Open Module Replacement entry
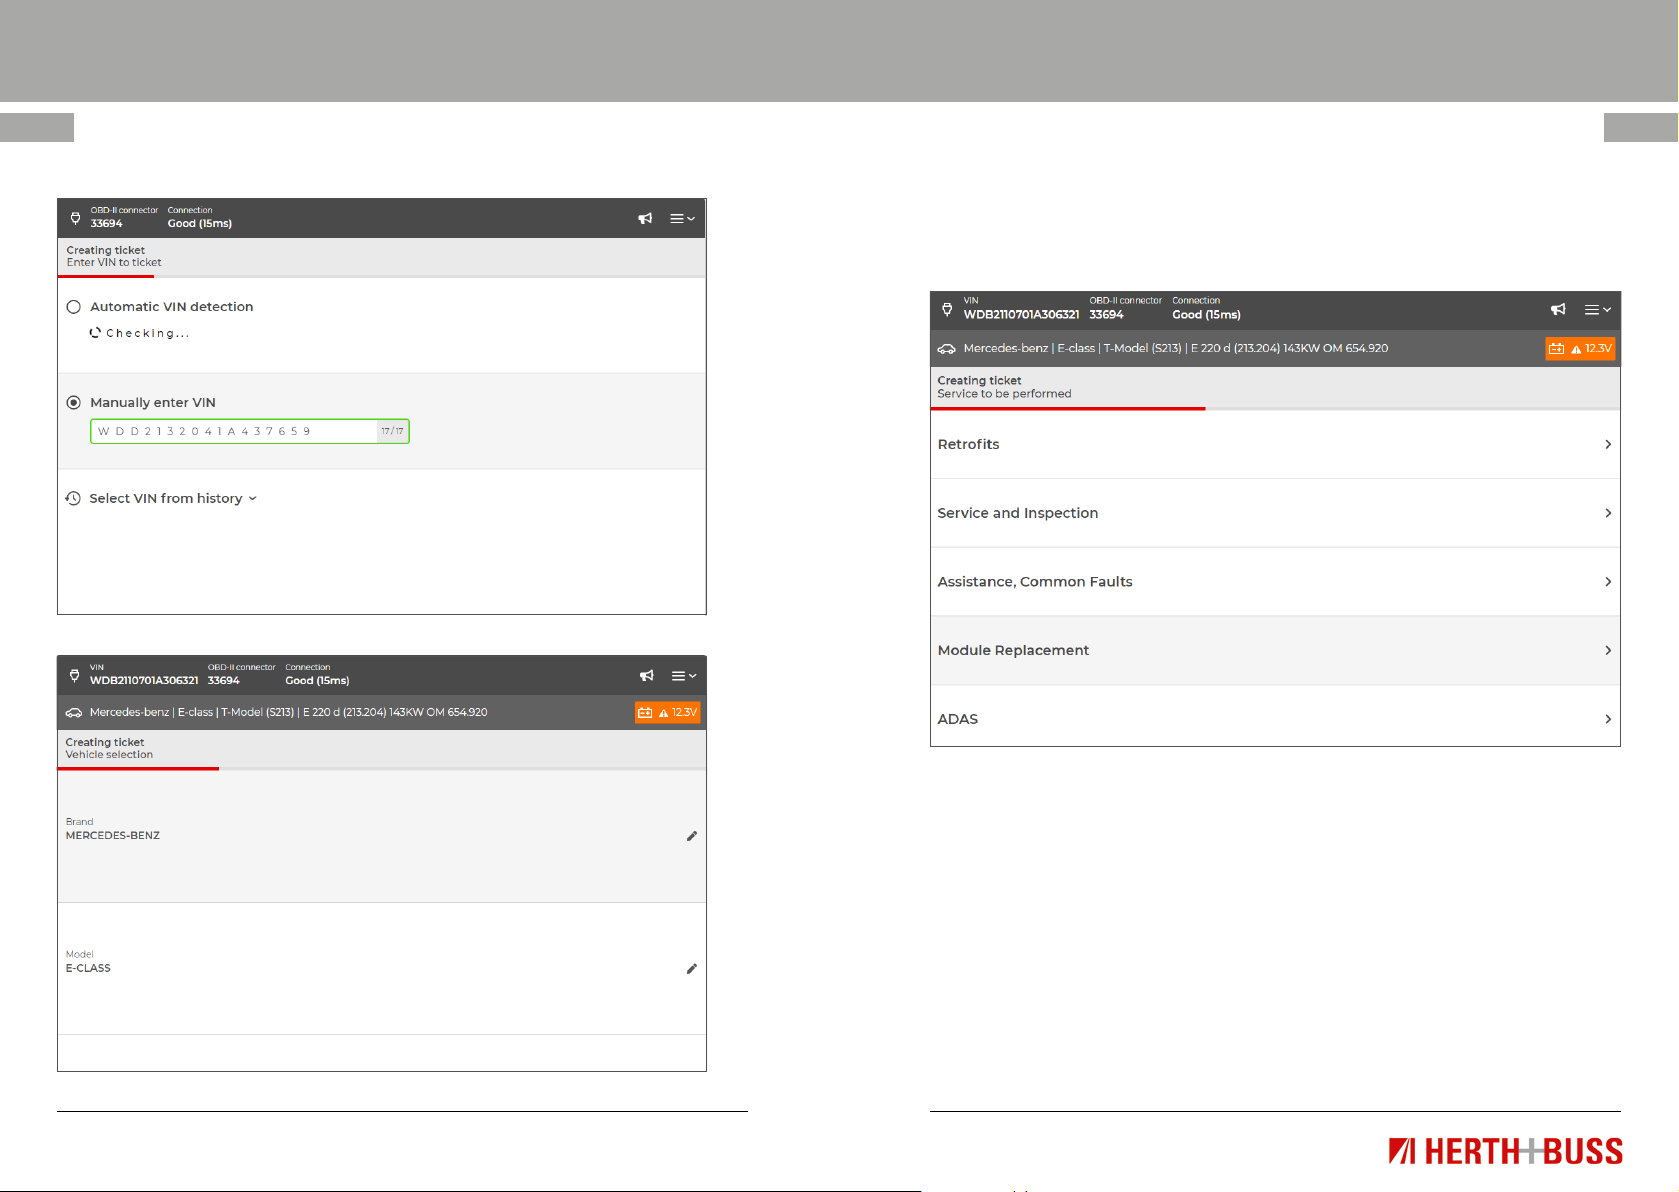 pos(1275,650)
